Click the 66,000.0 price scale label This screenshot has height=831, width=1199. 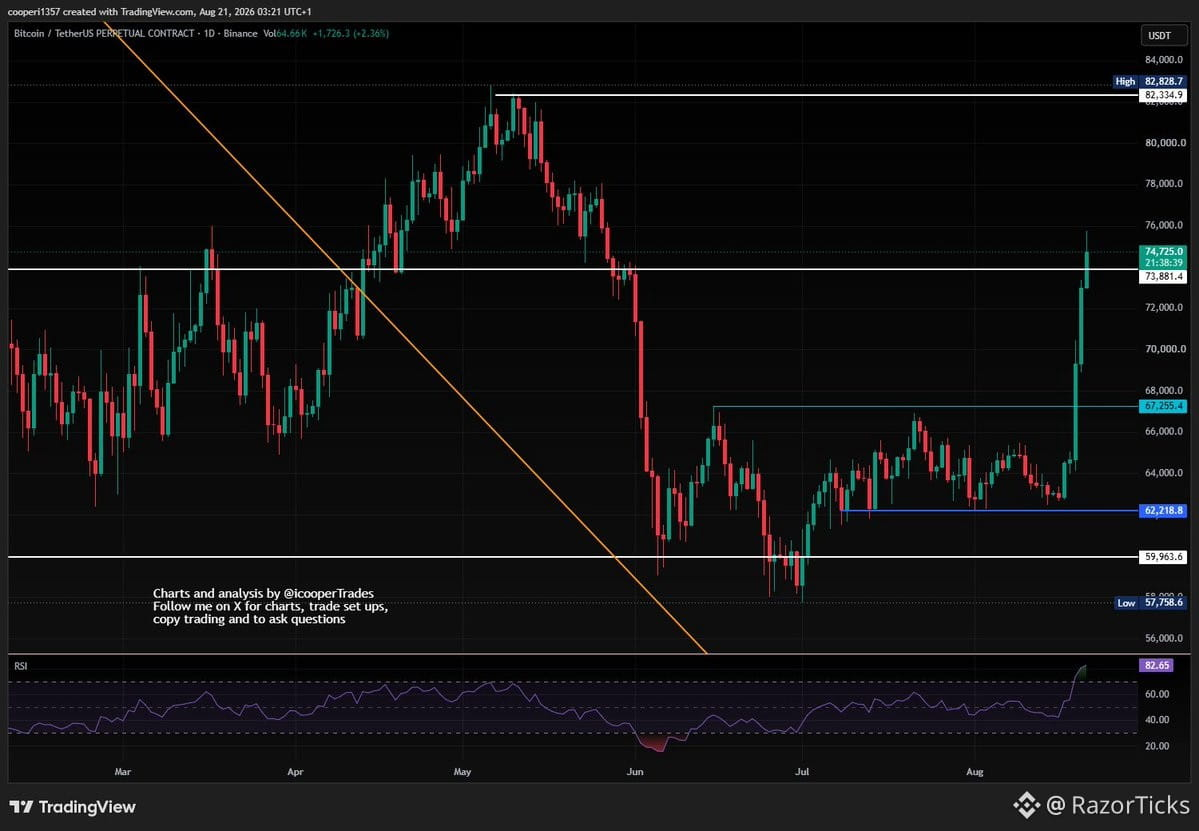[x=1165, y=431]
